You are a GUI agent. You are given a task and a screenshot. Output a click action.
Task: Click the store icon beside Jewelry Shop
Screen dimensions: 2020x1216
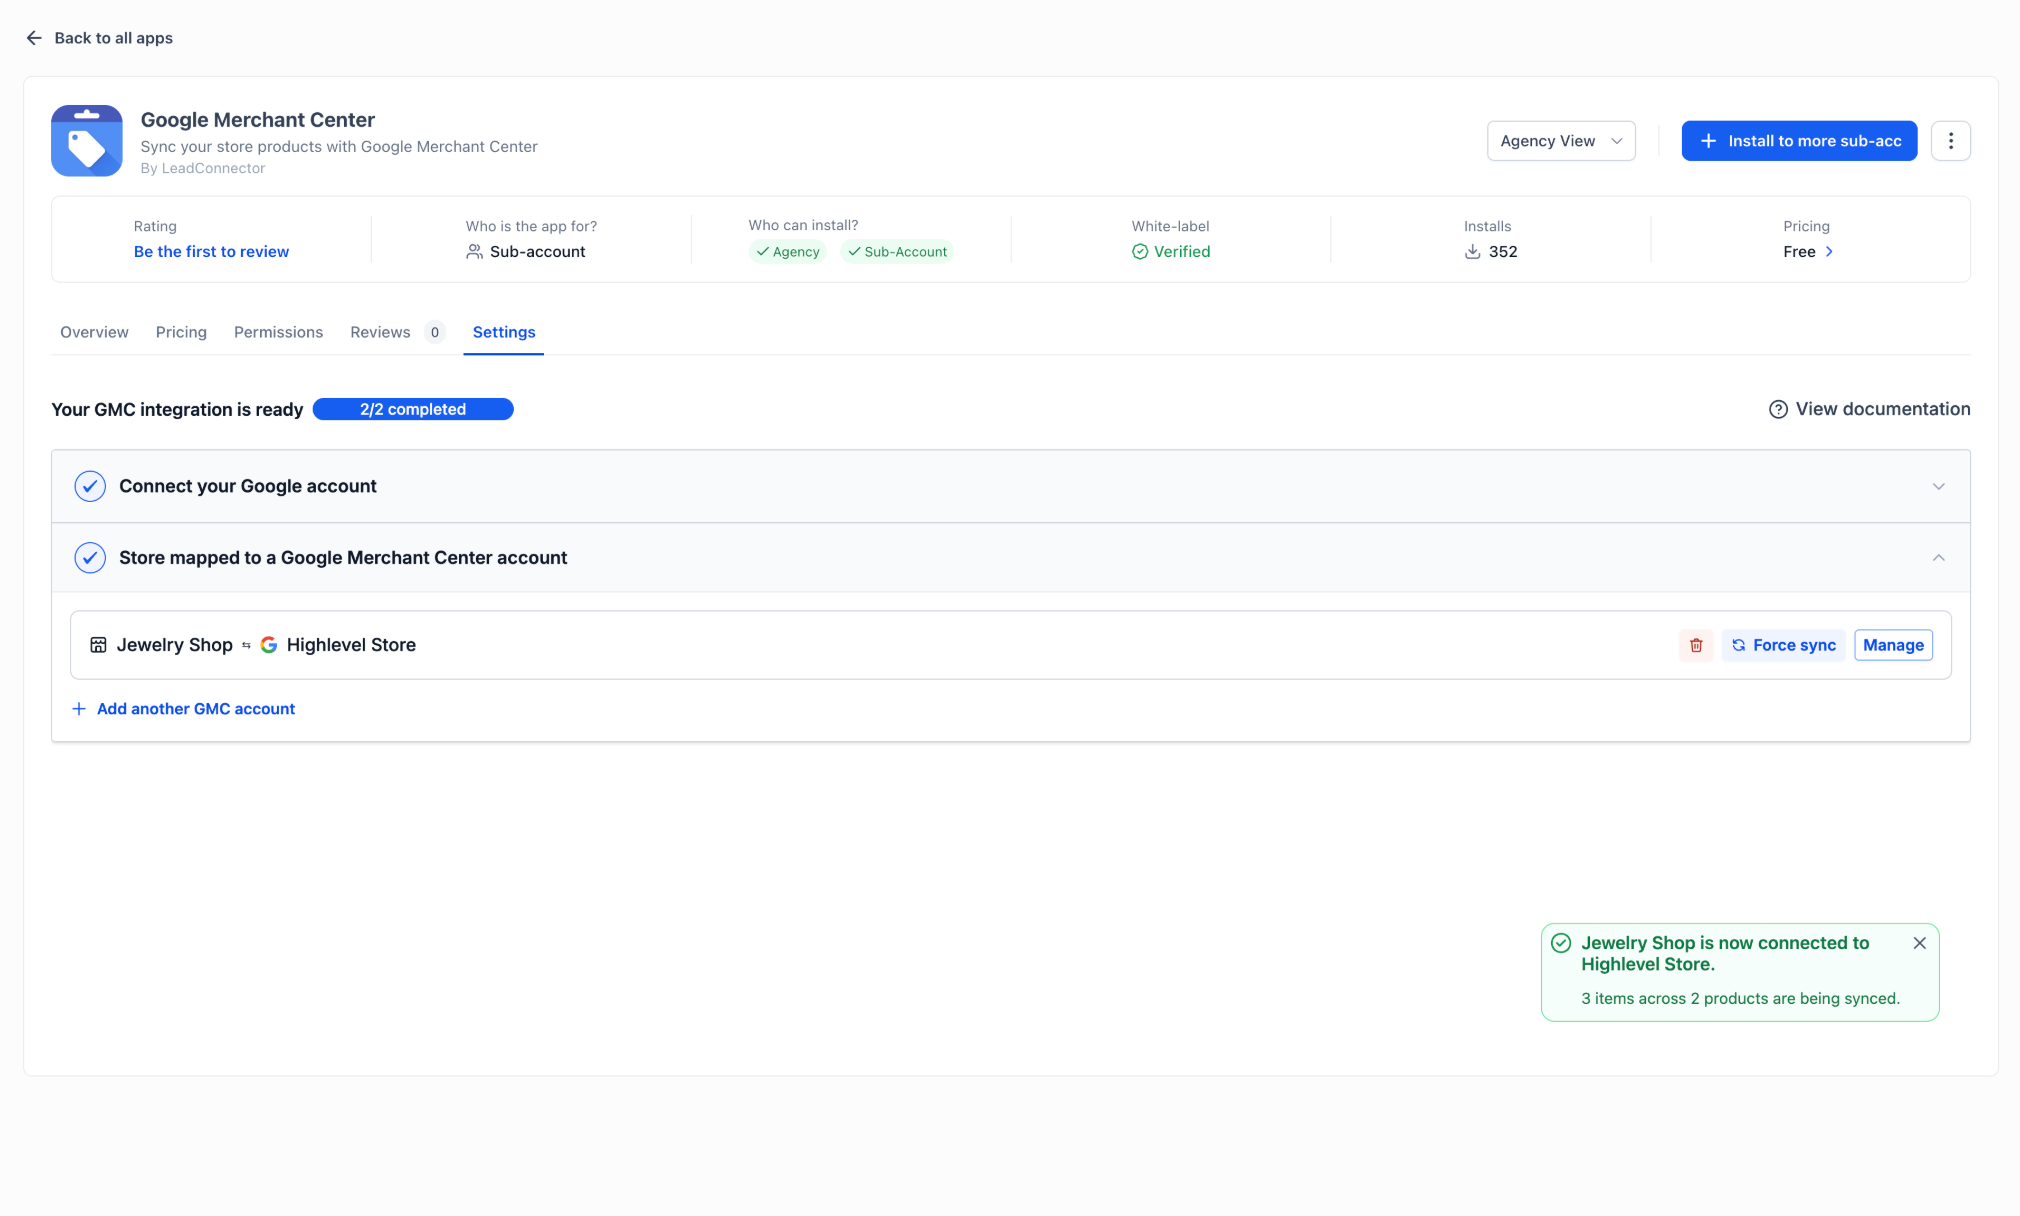pos(98,645)
